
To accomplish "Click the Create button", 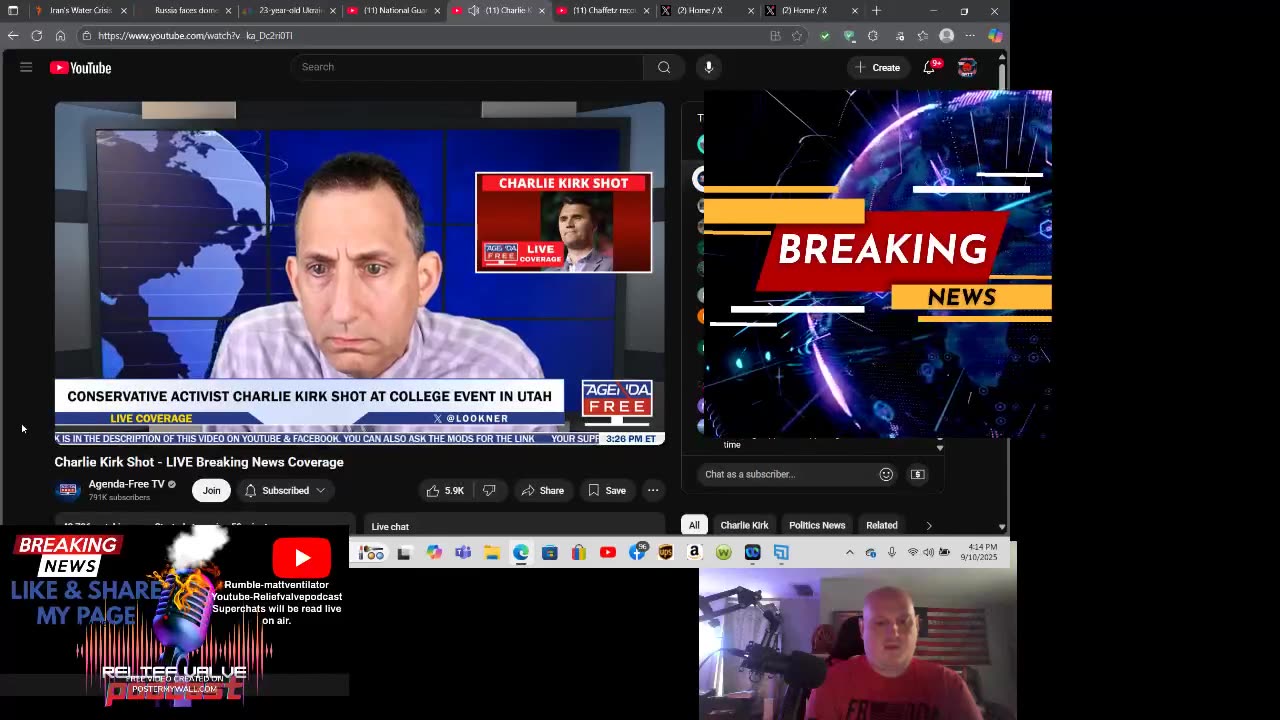I will [x=877, y=67].
